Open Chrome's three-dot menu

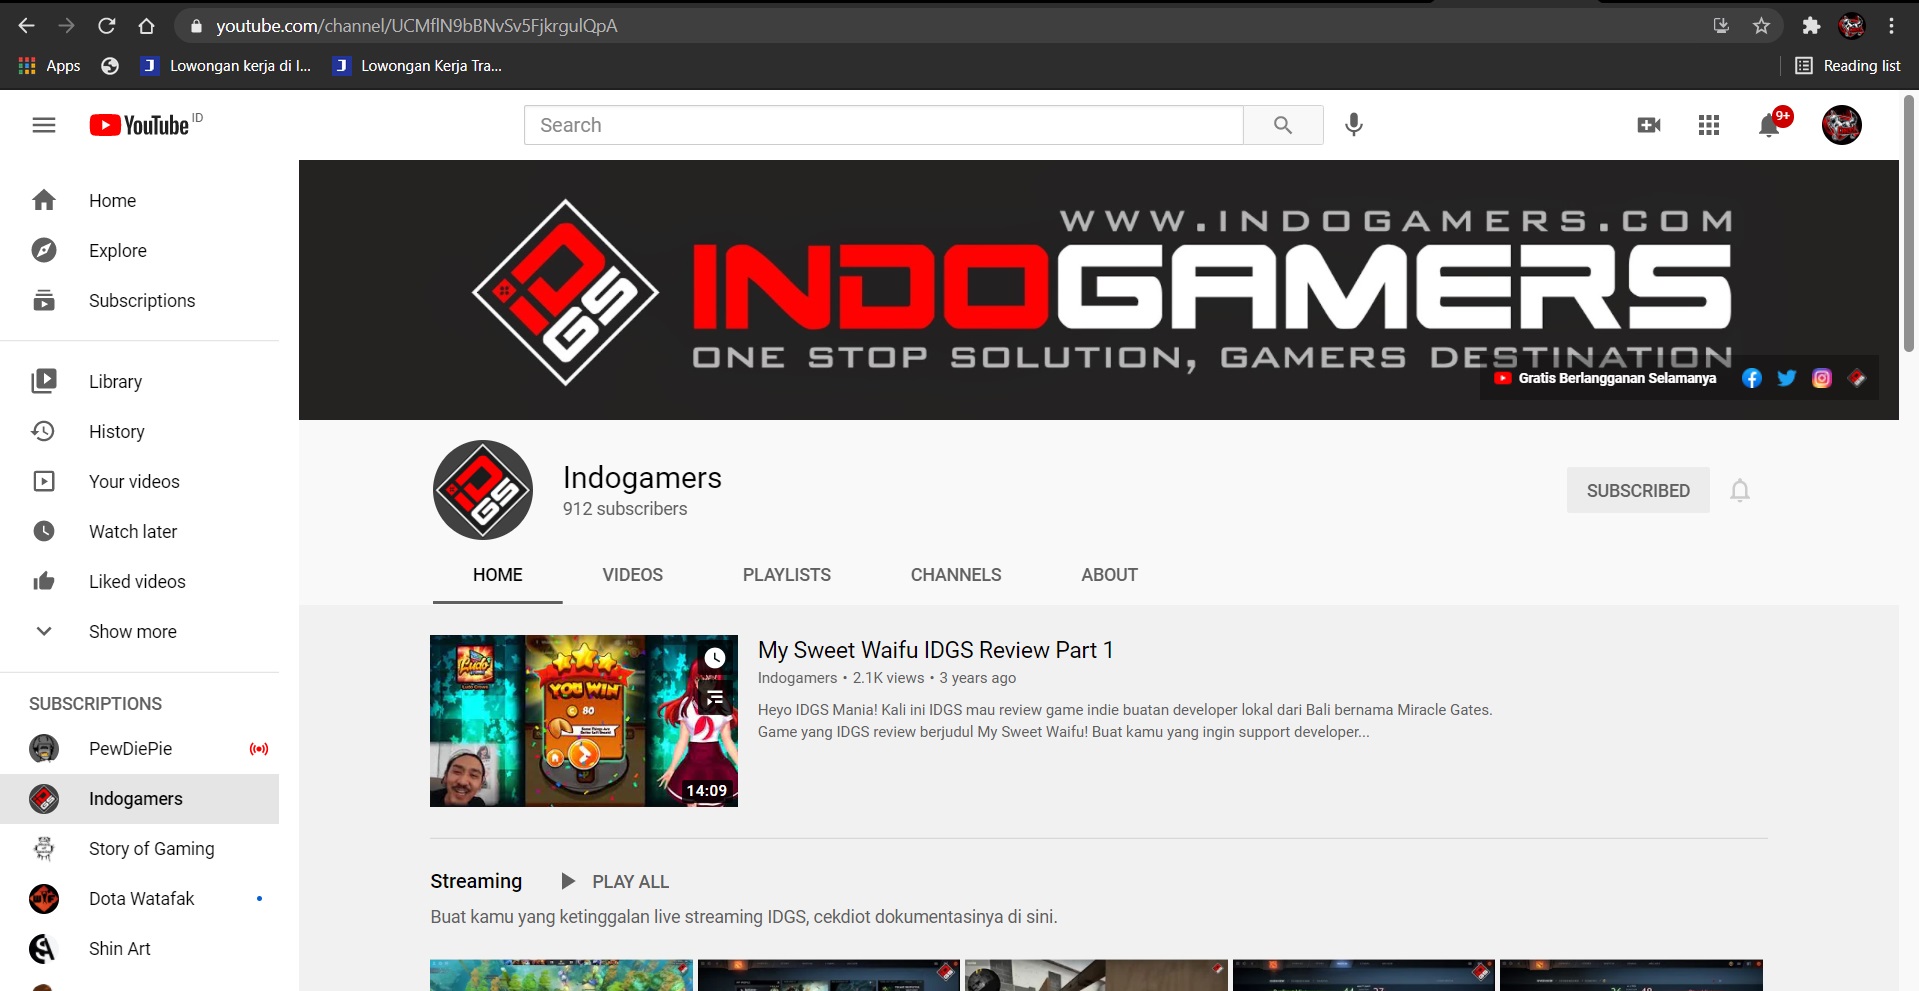click(x=1891, y=26)
